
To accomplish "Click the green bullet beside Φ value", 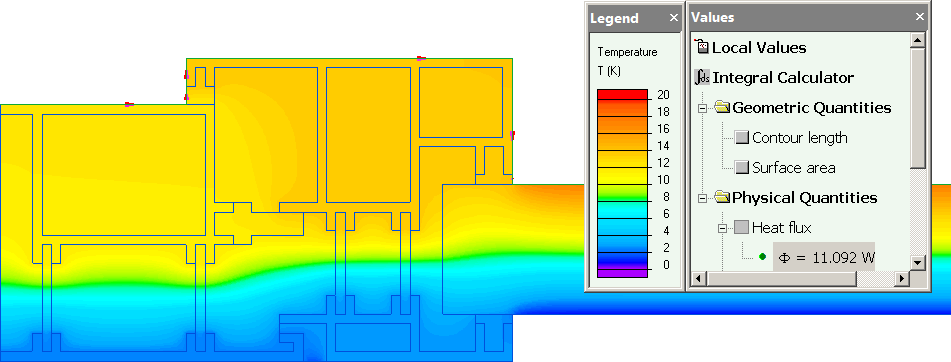I will tap(762, 257).
